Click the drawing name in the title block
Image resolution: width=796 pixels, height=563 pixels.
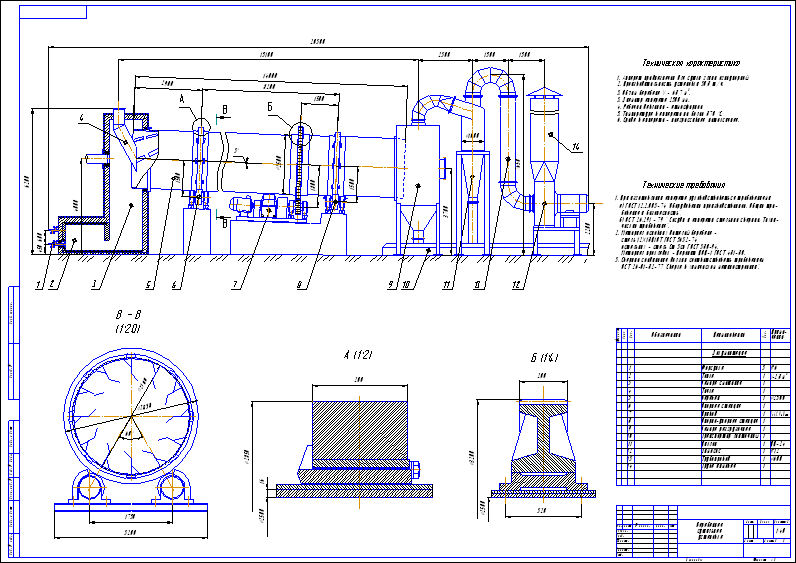[x=710, y=530]
